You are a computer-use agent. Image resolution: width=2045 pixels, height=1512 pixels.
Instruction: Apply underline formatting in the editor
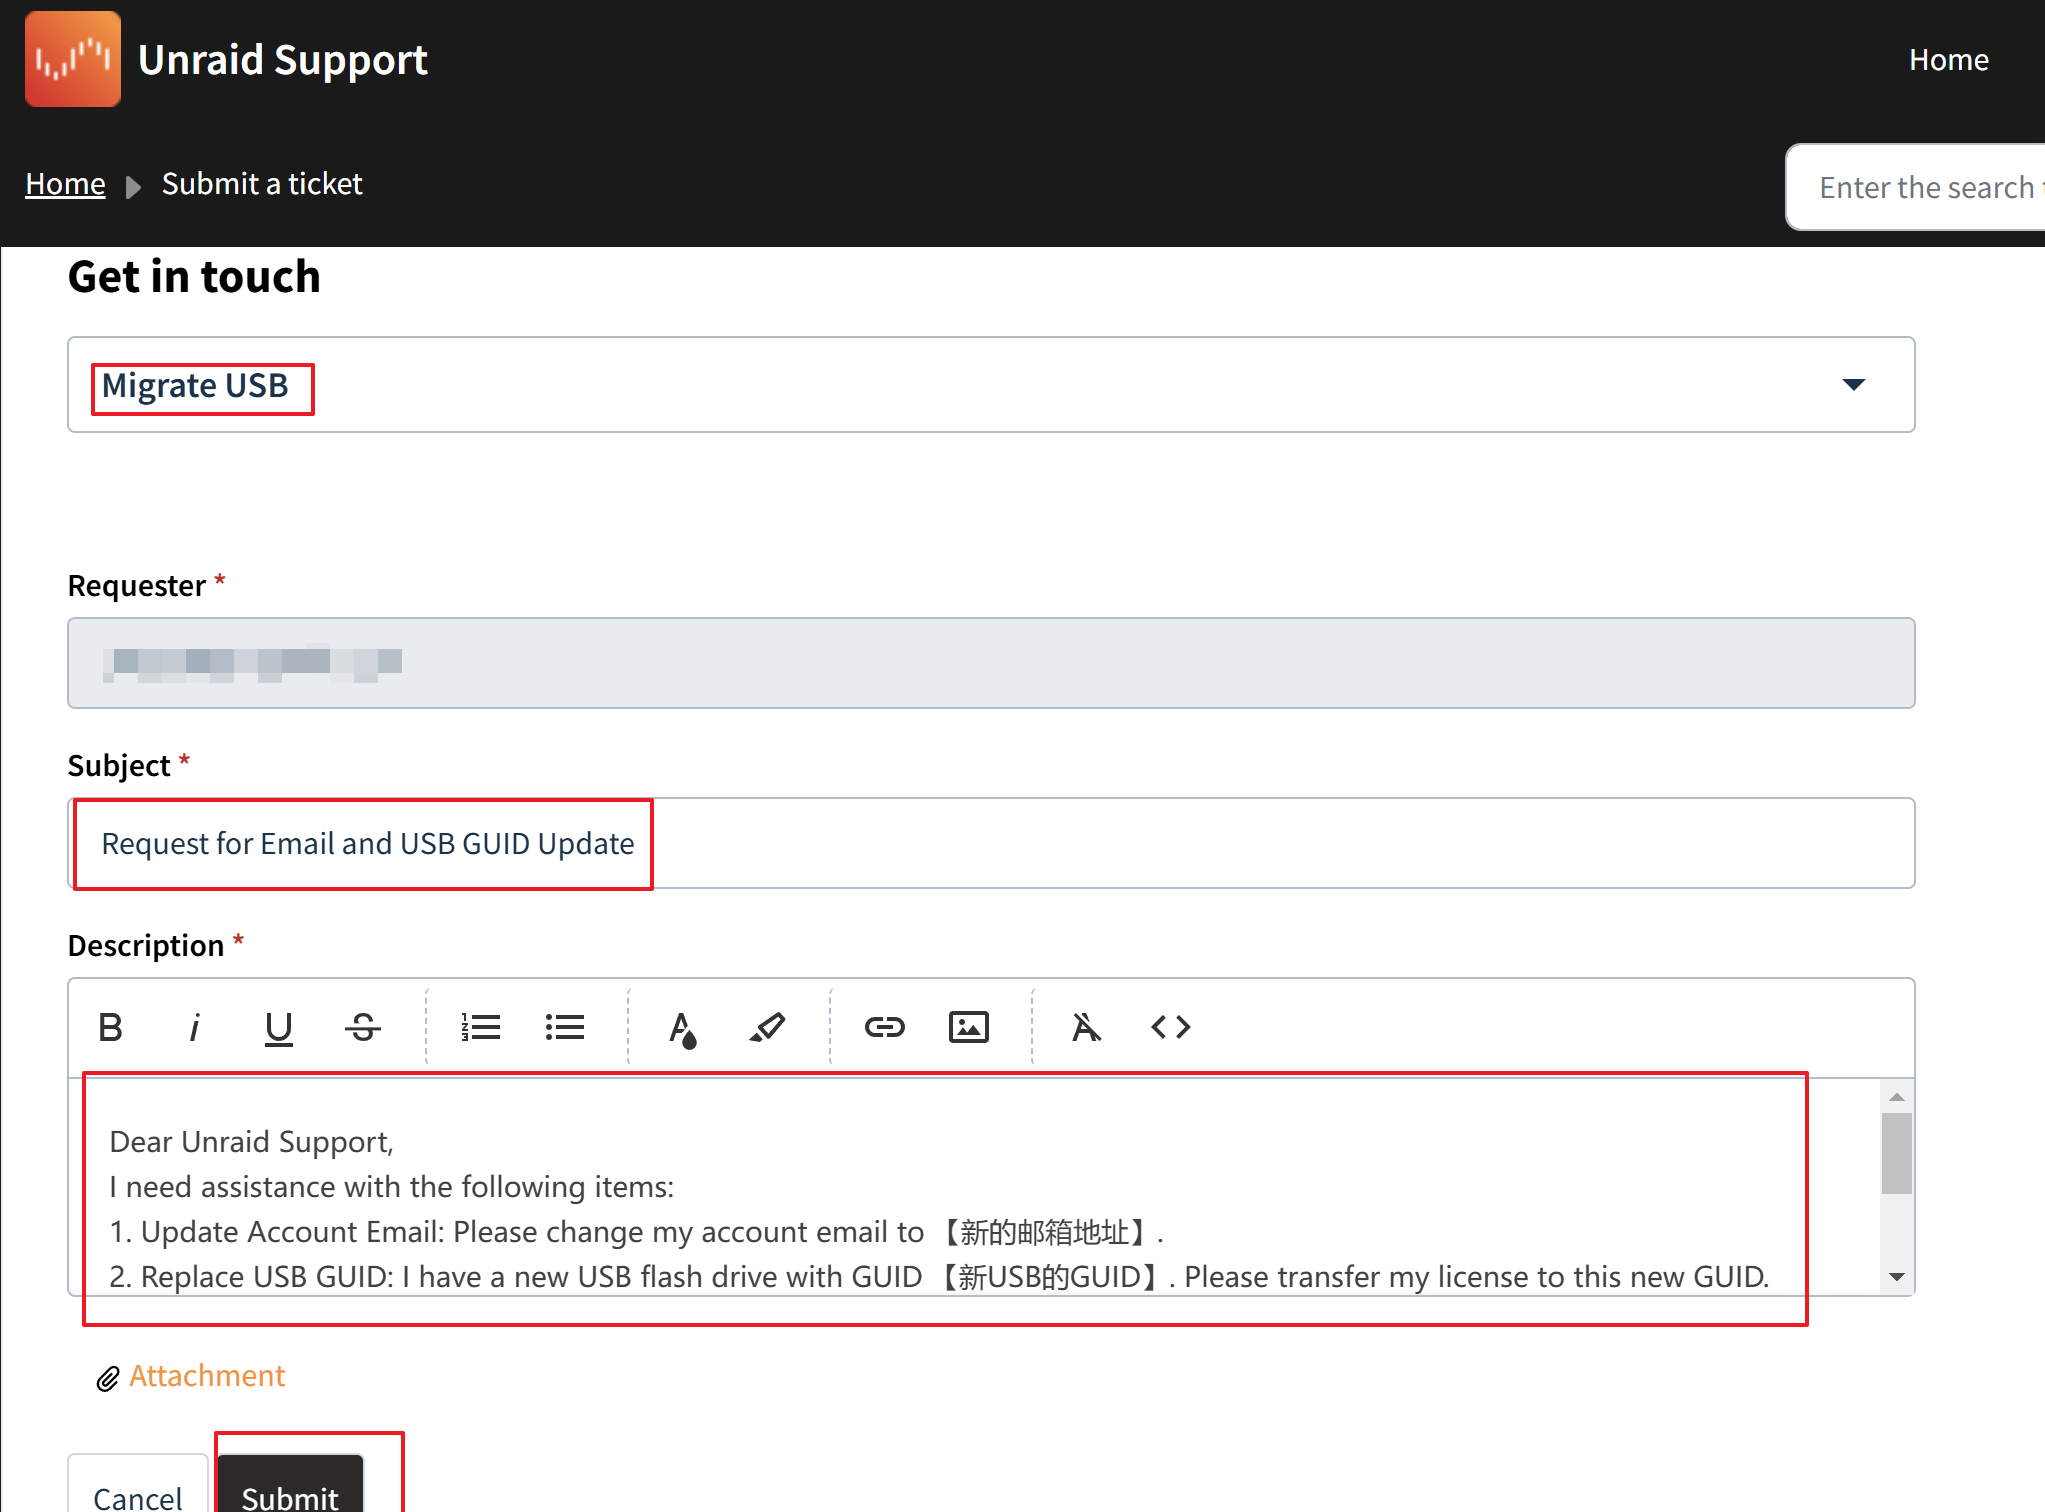(279, 1027)
